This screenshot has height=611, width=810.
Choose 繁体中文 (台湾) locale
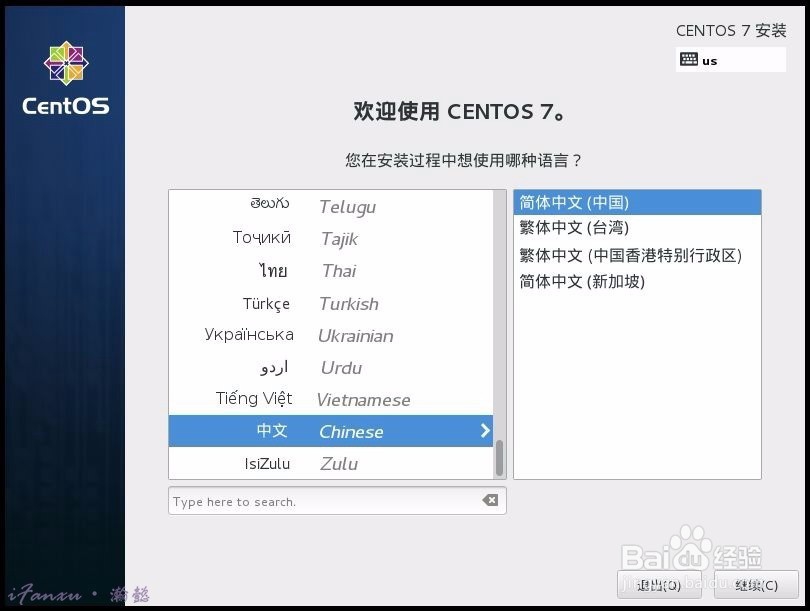point(637,227)
